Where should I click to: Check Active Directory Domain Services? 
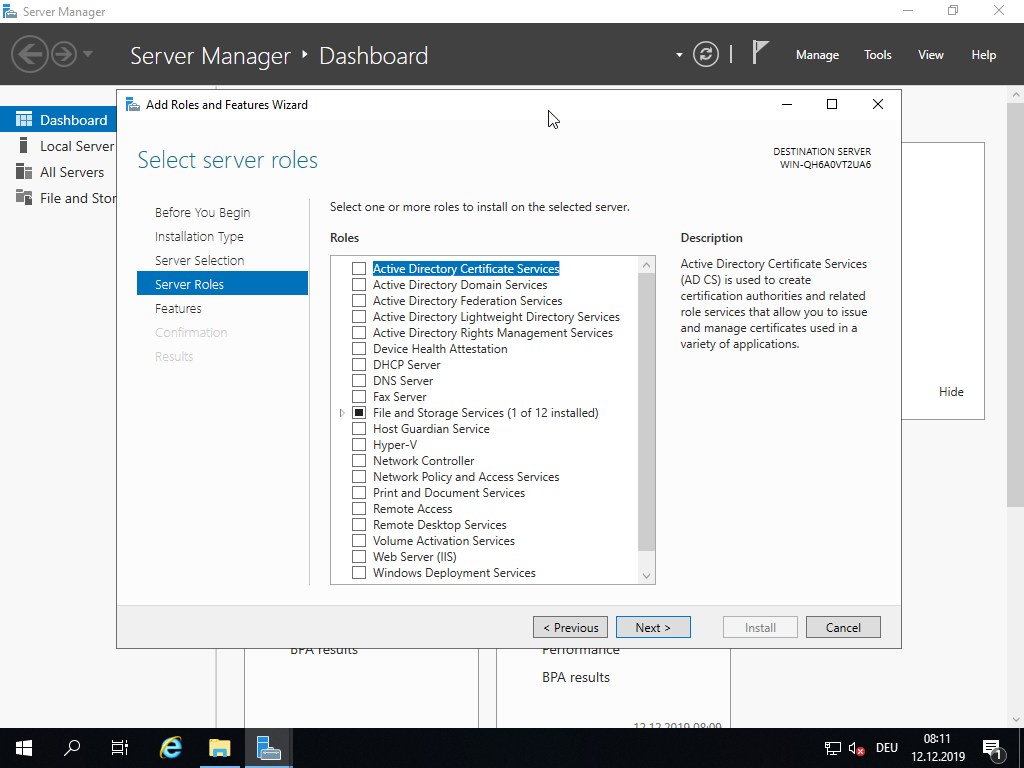[x=359, y=285]
